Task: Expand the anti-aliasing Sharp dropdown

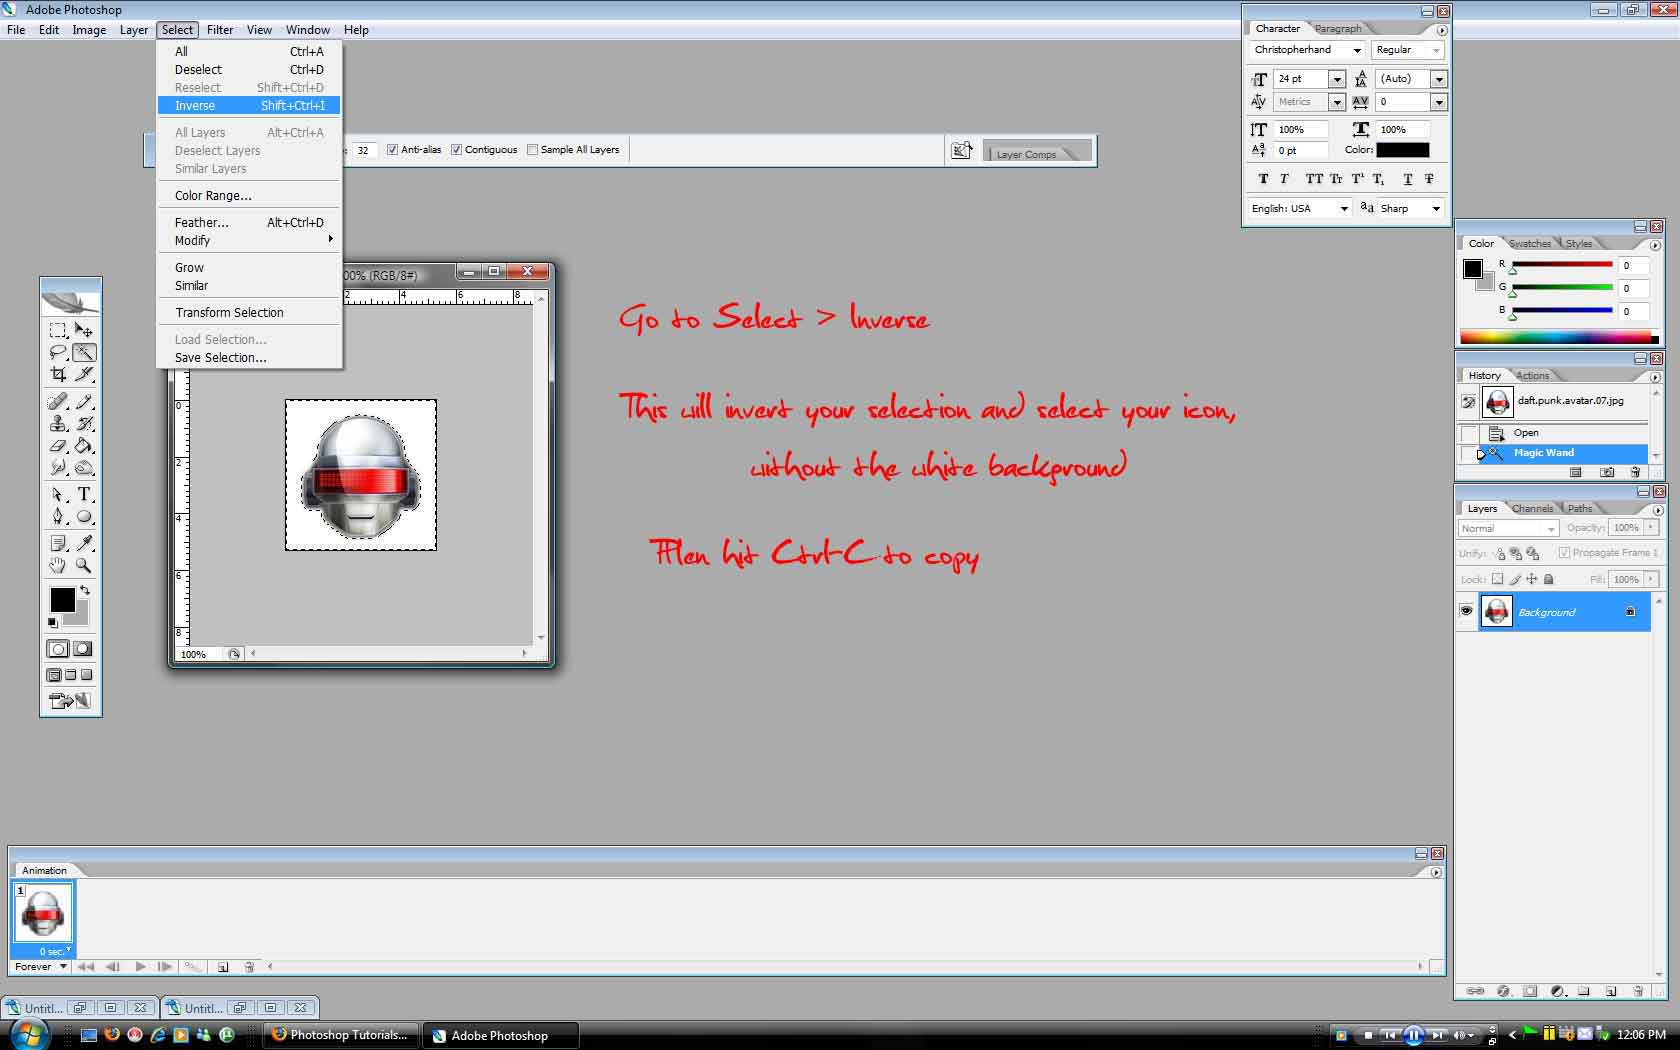Action: [x=1436, y=208]
